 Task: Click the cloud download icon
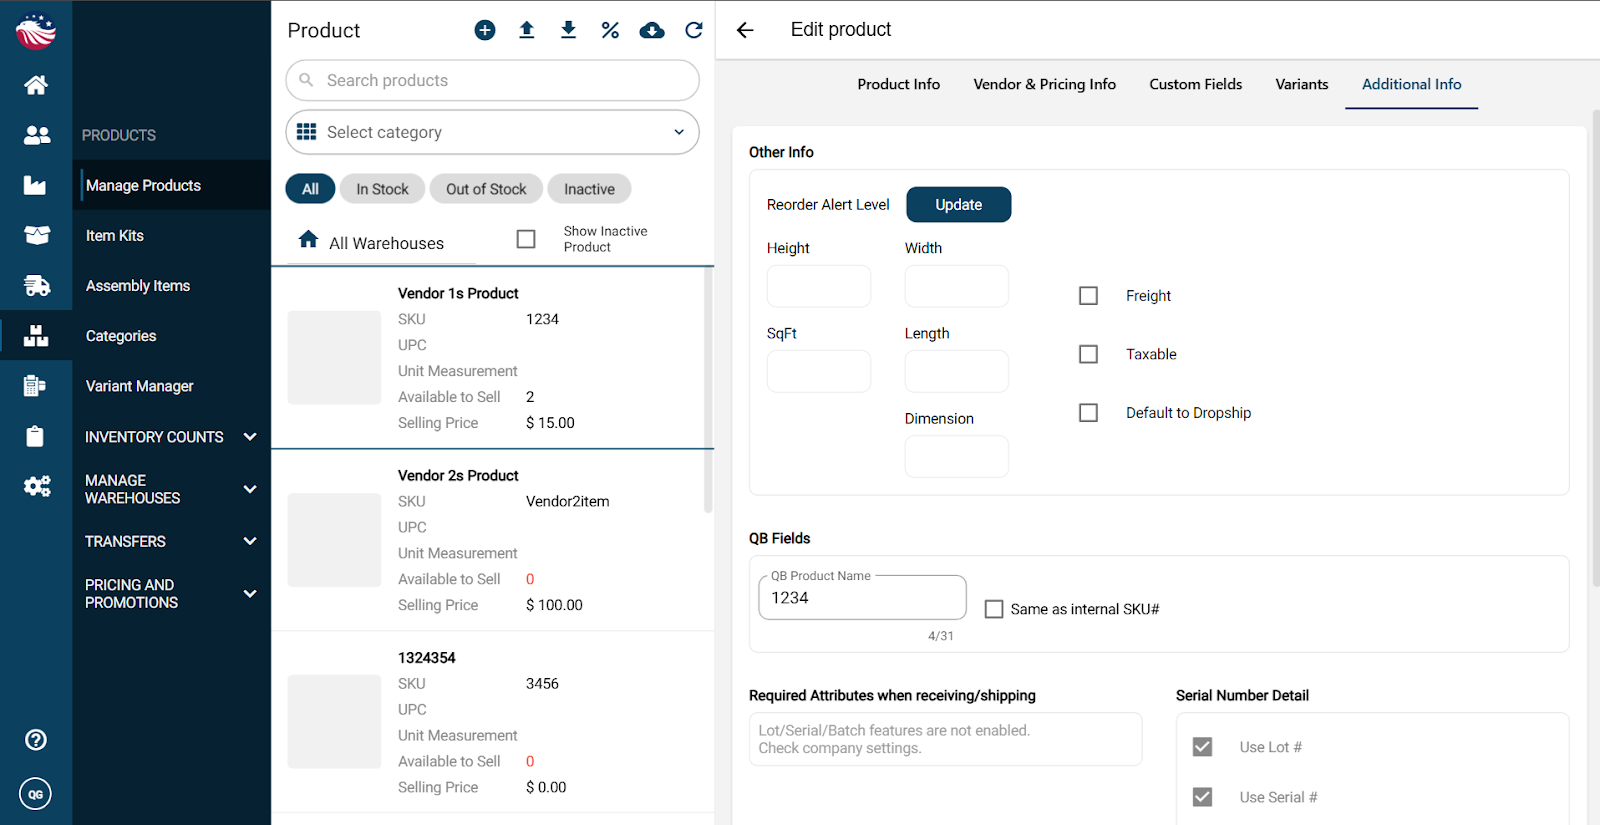pos(652,30)
